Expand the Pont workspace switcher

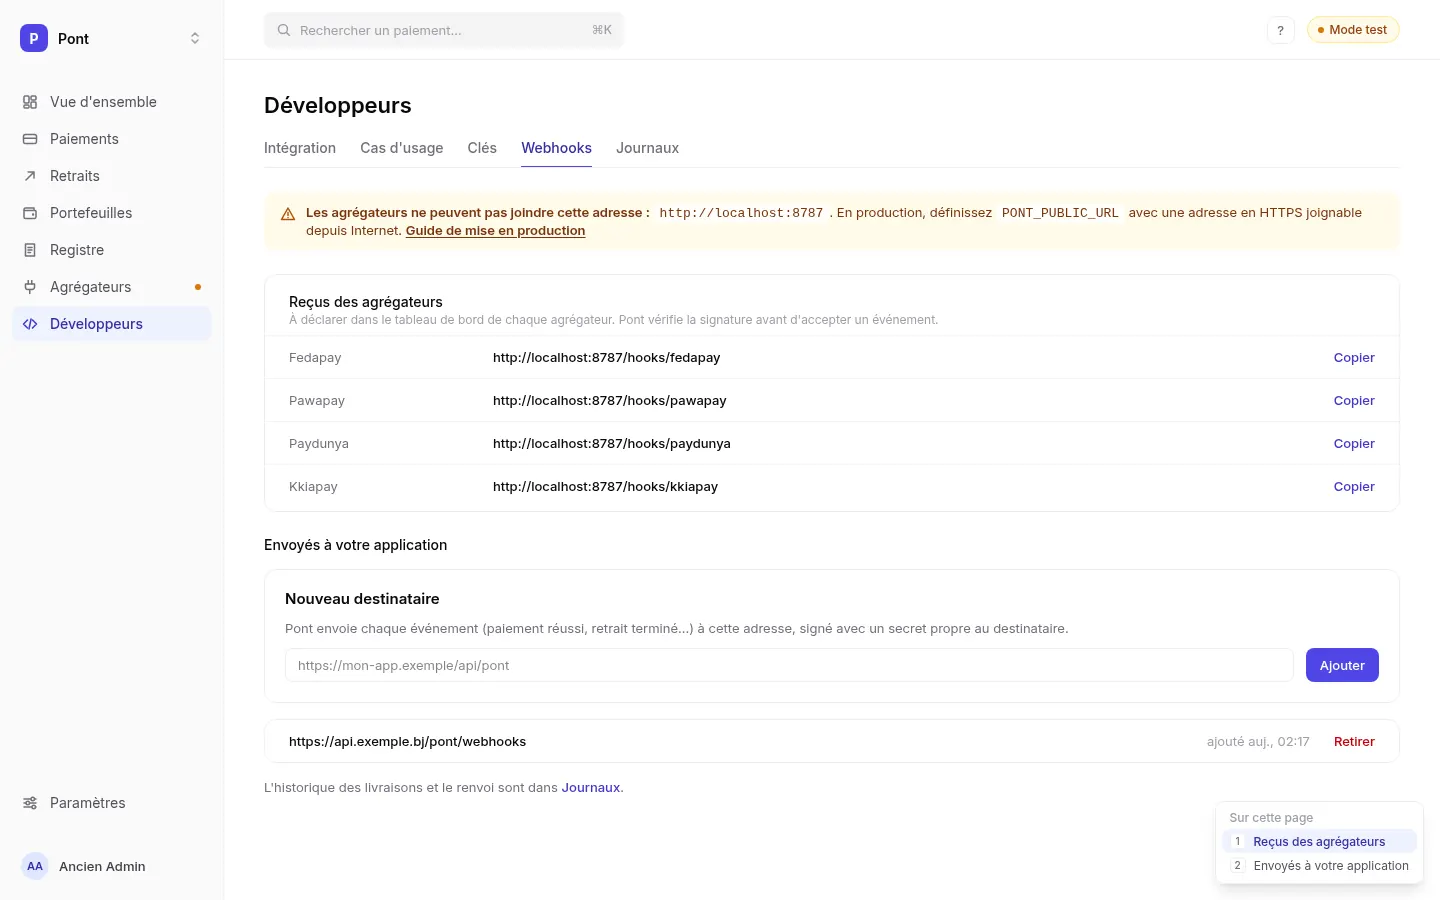[195, 38]
